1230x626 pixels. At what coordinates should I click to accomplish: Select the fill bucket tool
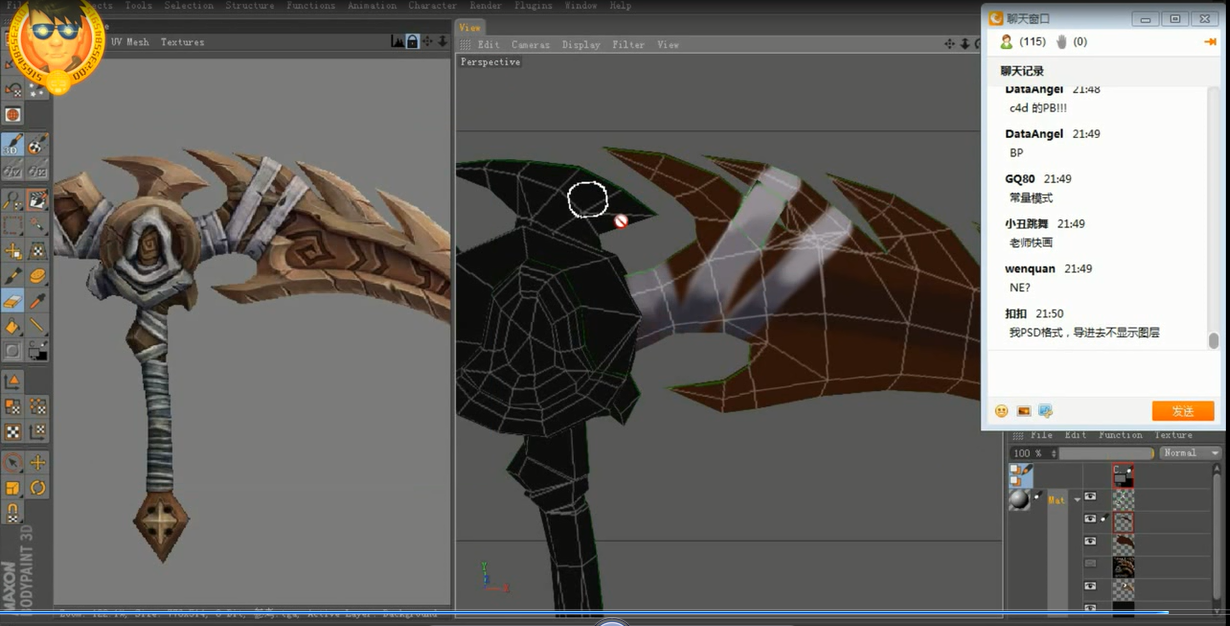12,325
